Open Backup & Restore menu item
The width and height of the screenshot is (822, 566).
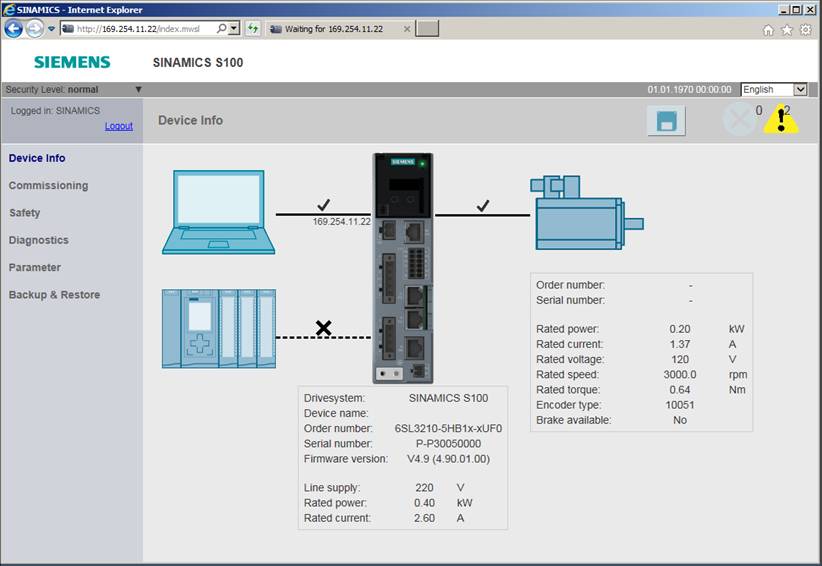coord(55,295)
